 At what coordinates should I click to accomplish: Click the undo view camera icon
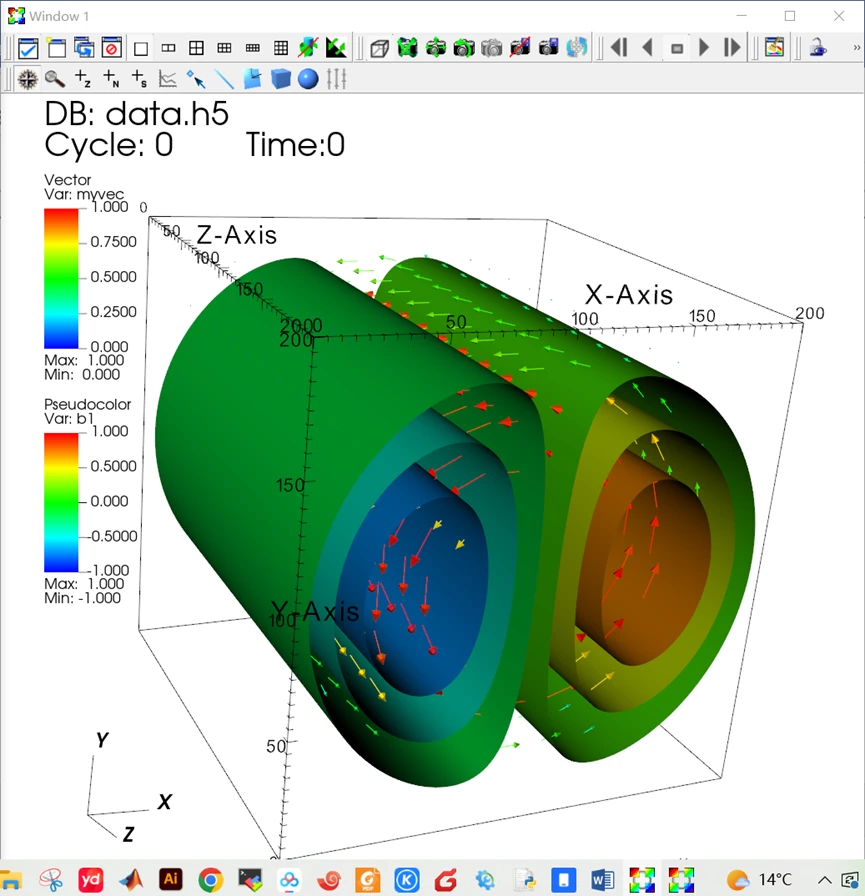(x=463, y=47)
